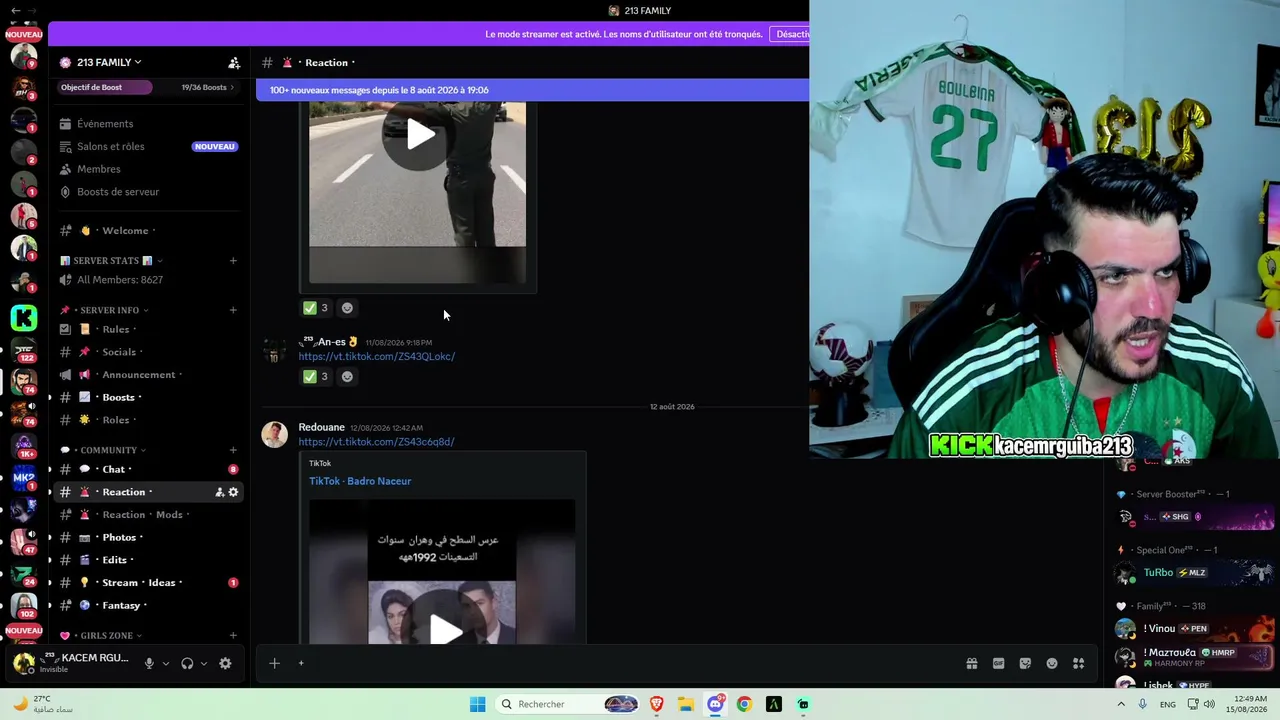Open the Chat channel

point(114,469)
